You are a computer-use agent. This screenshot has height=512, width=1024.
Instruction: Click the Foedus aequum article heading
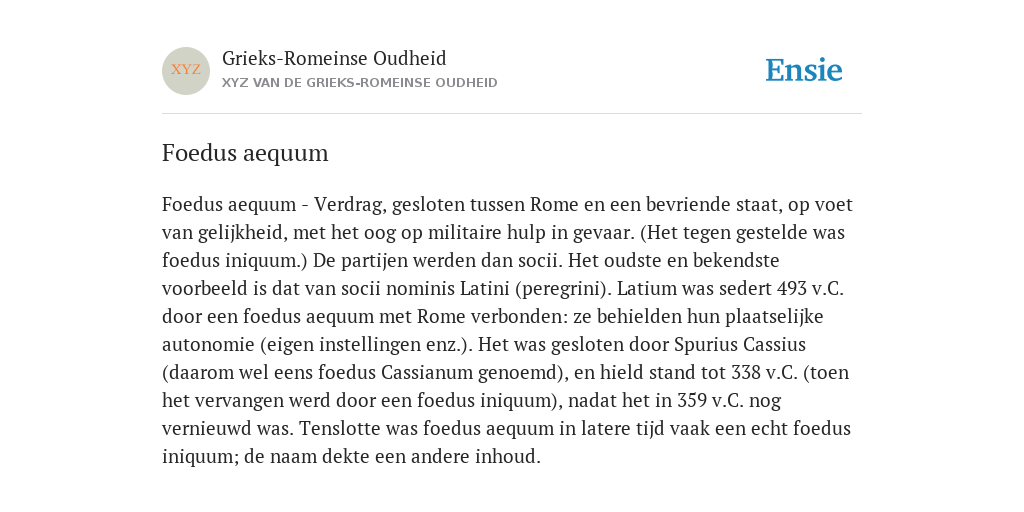[x=245, y=153]
